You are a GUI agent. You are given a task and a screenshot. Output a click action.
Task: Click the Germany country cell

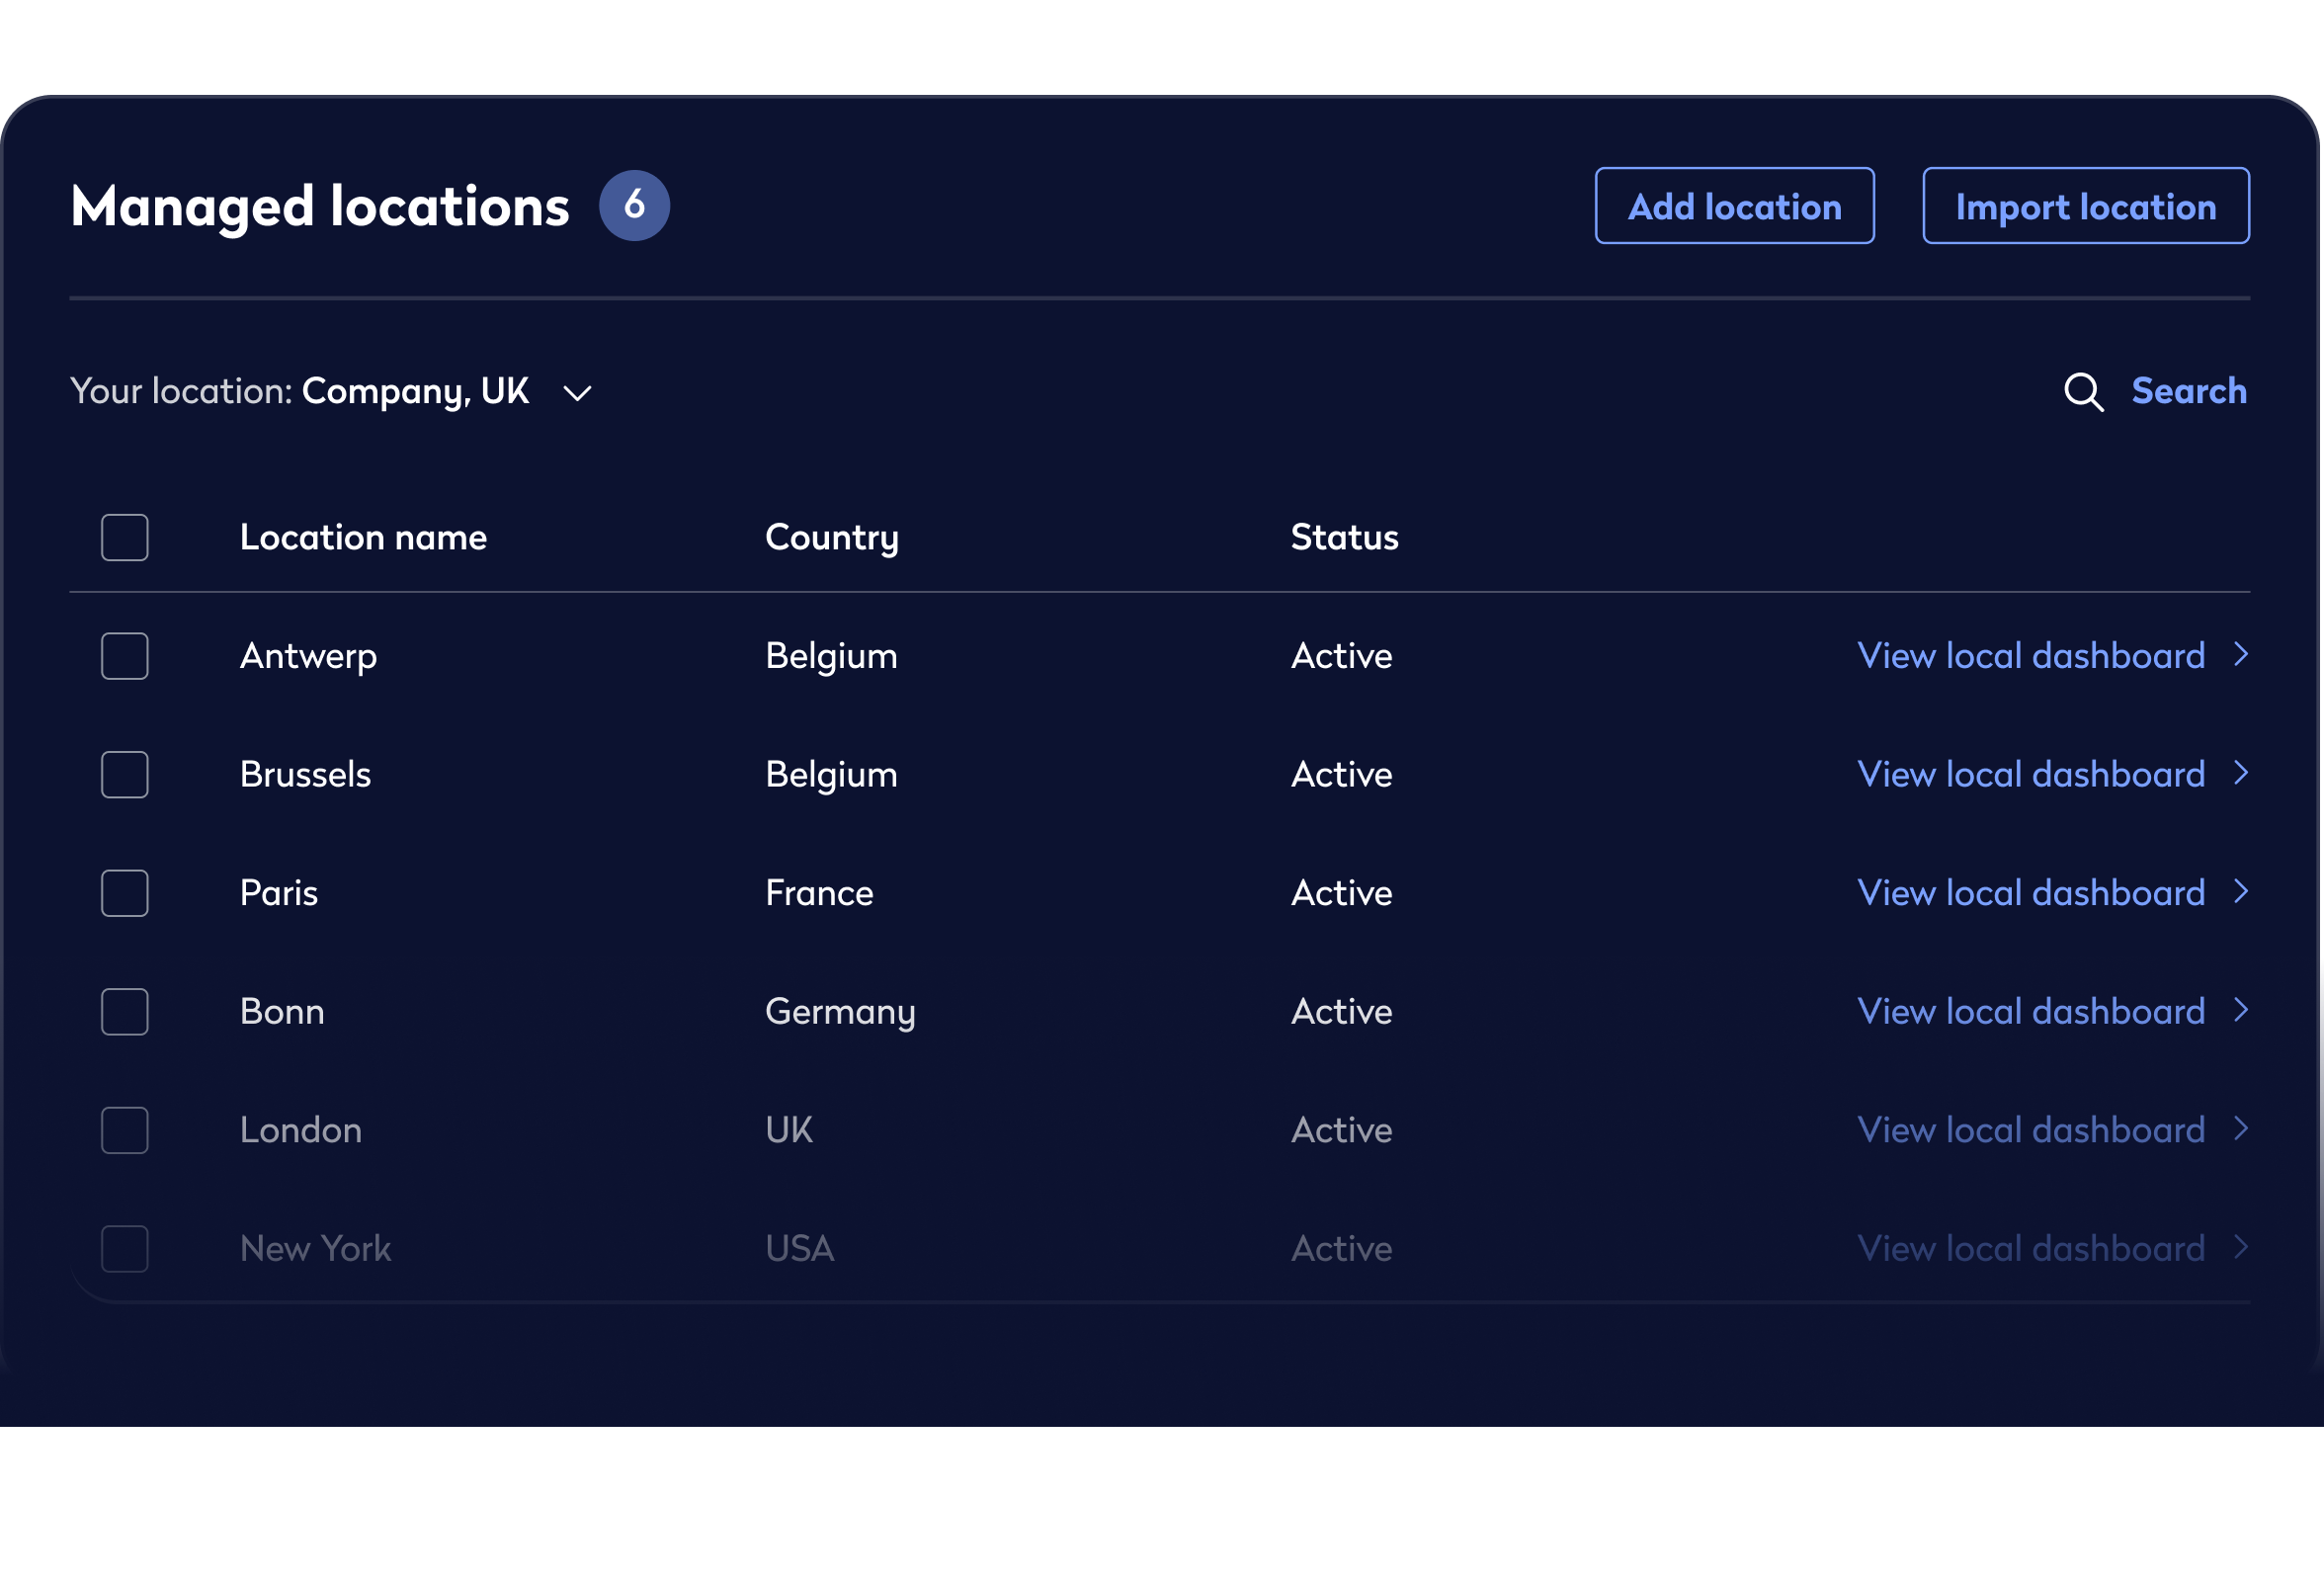pos(841,1013)
